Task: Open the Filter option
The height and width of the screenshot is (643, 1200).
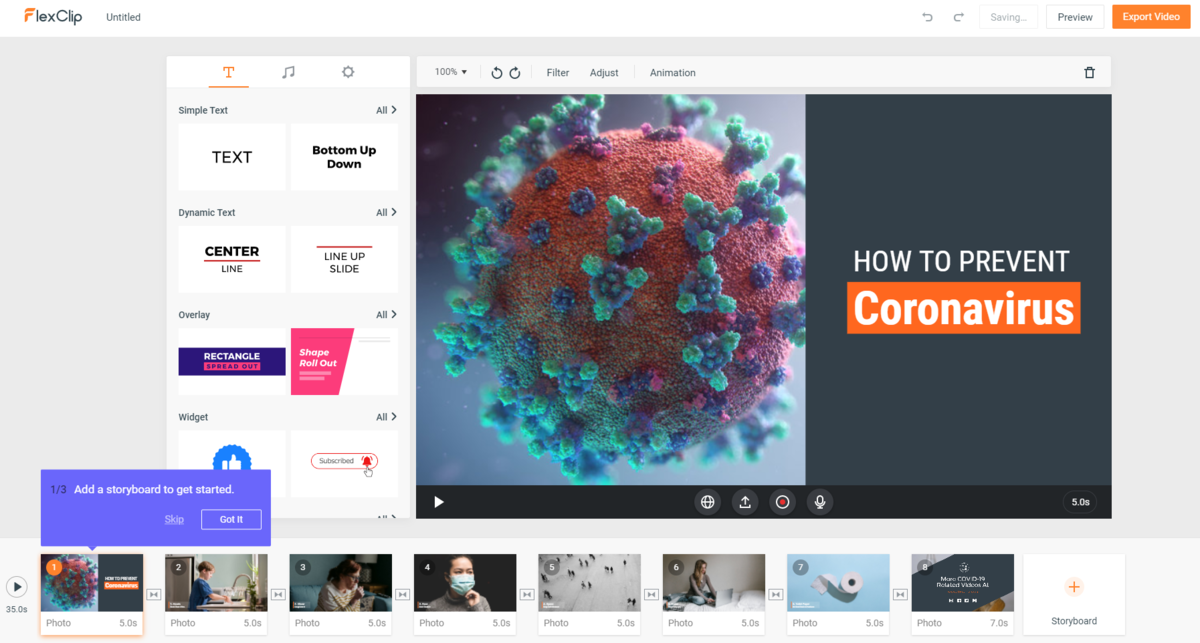Action: [558, 73]
